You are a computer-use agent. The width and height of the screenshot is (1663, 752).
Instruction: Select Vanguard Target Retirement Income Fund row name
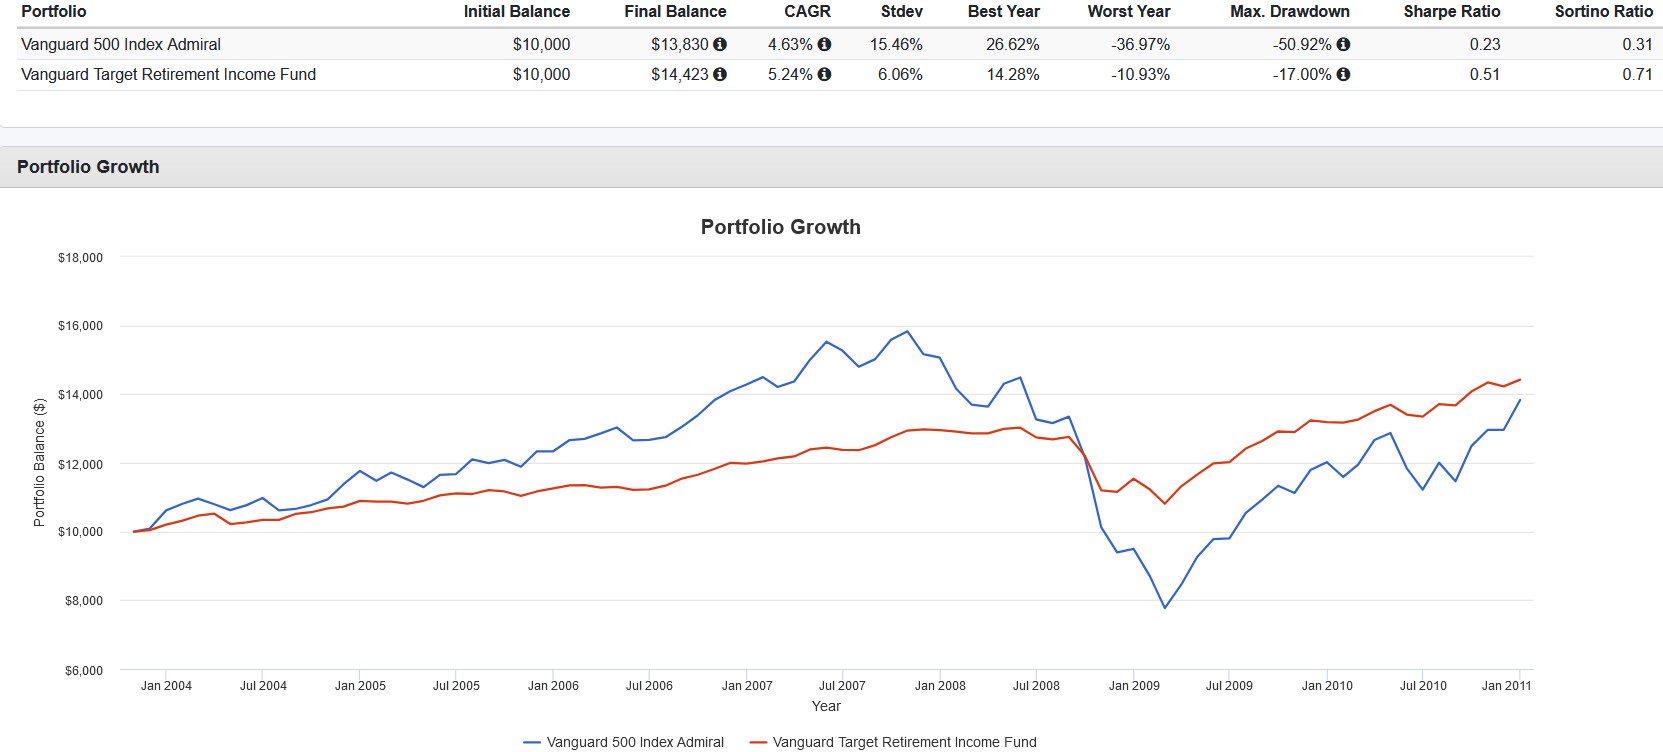pyautogui.click(x=168, y=74)
